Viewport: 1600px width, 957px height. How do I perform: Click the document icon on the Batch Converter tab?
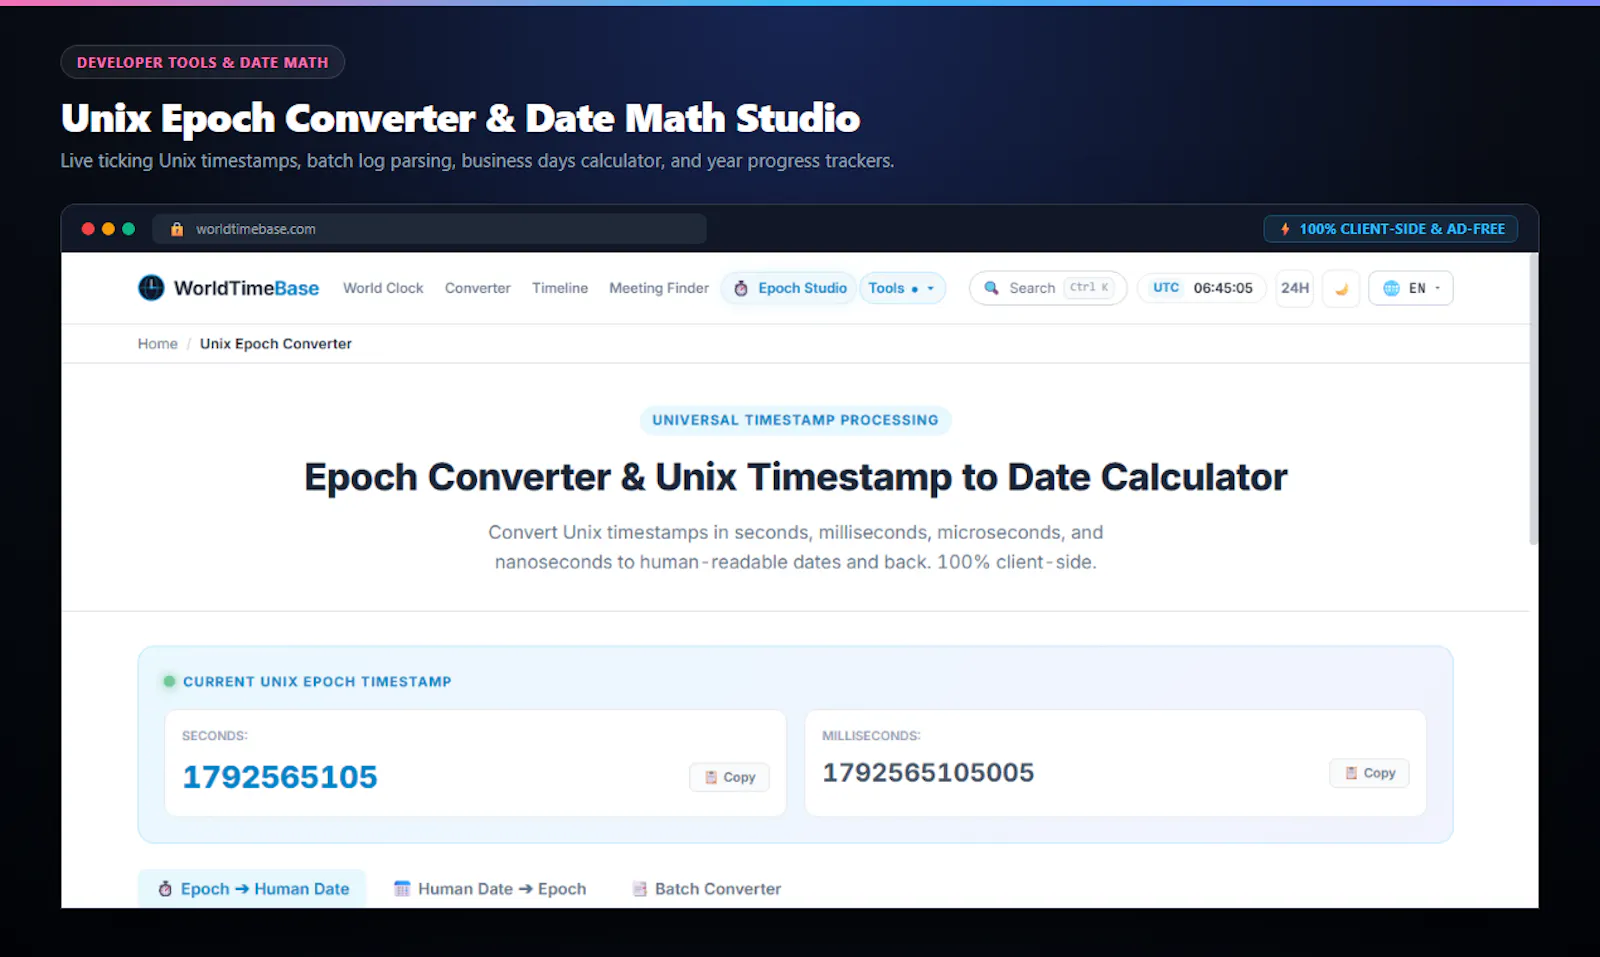[x=640, y=889]
